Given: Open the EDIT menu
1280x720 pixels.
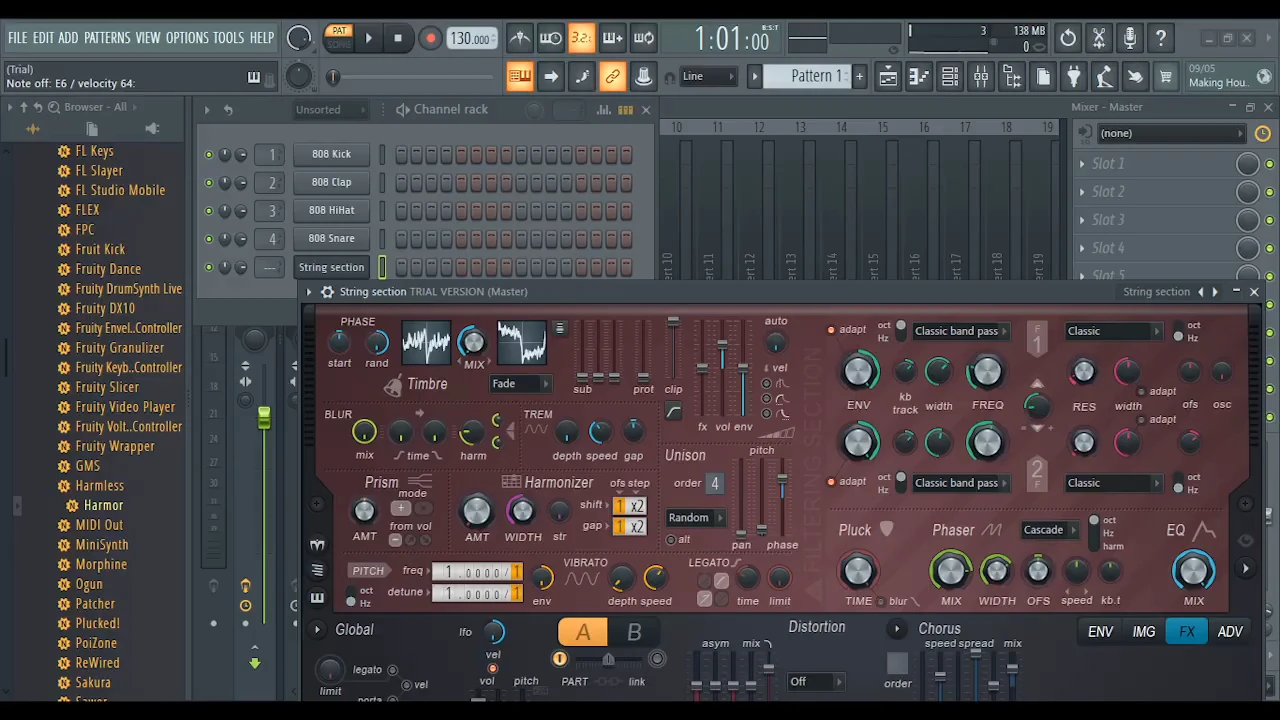Looking at the screenshot, I should [x=43, y=38].
